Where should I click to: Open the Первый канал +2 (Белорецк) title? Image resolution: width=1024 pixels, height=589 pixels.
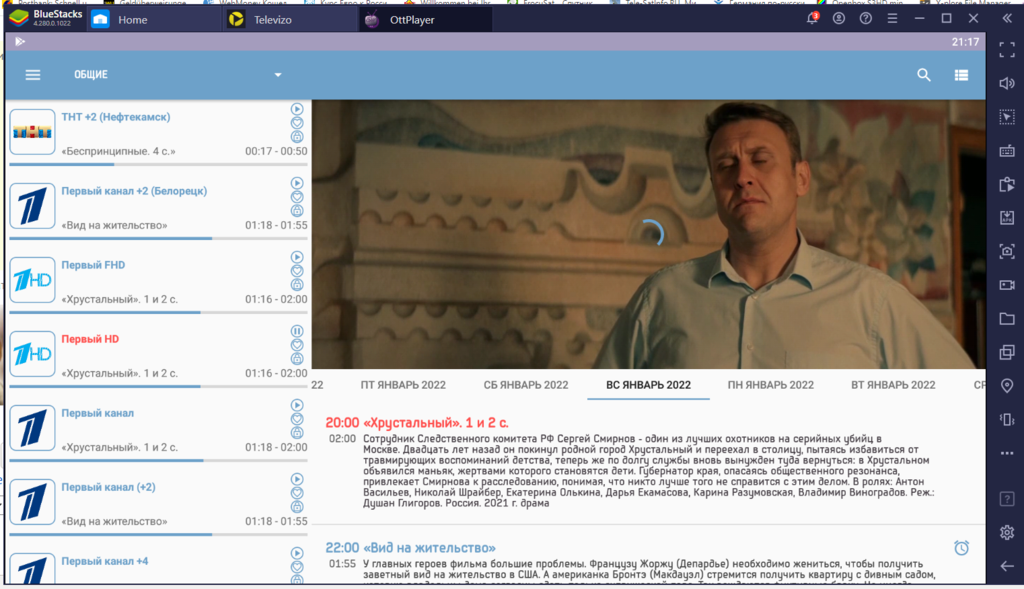click(x=134, y=191)
